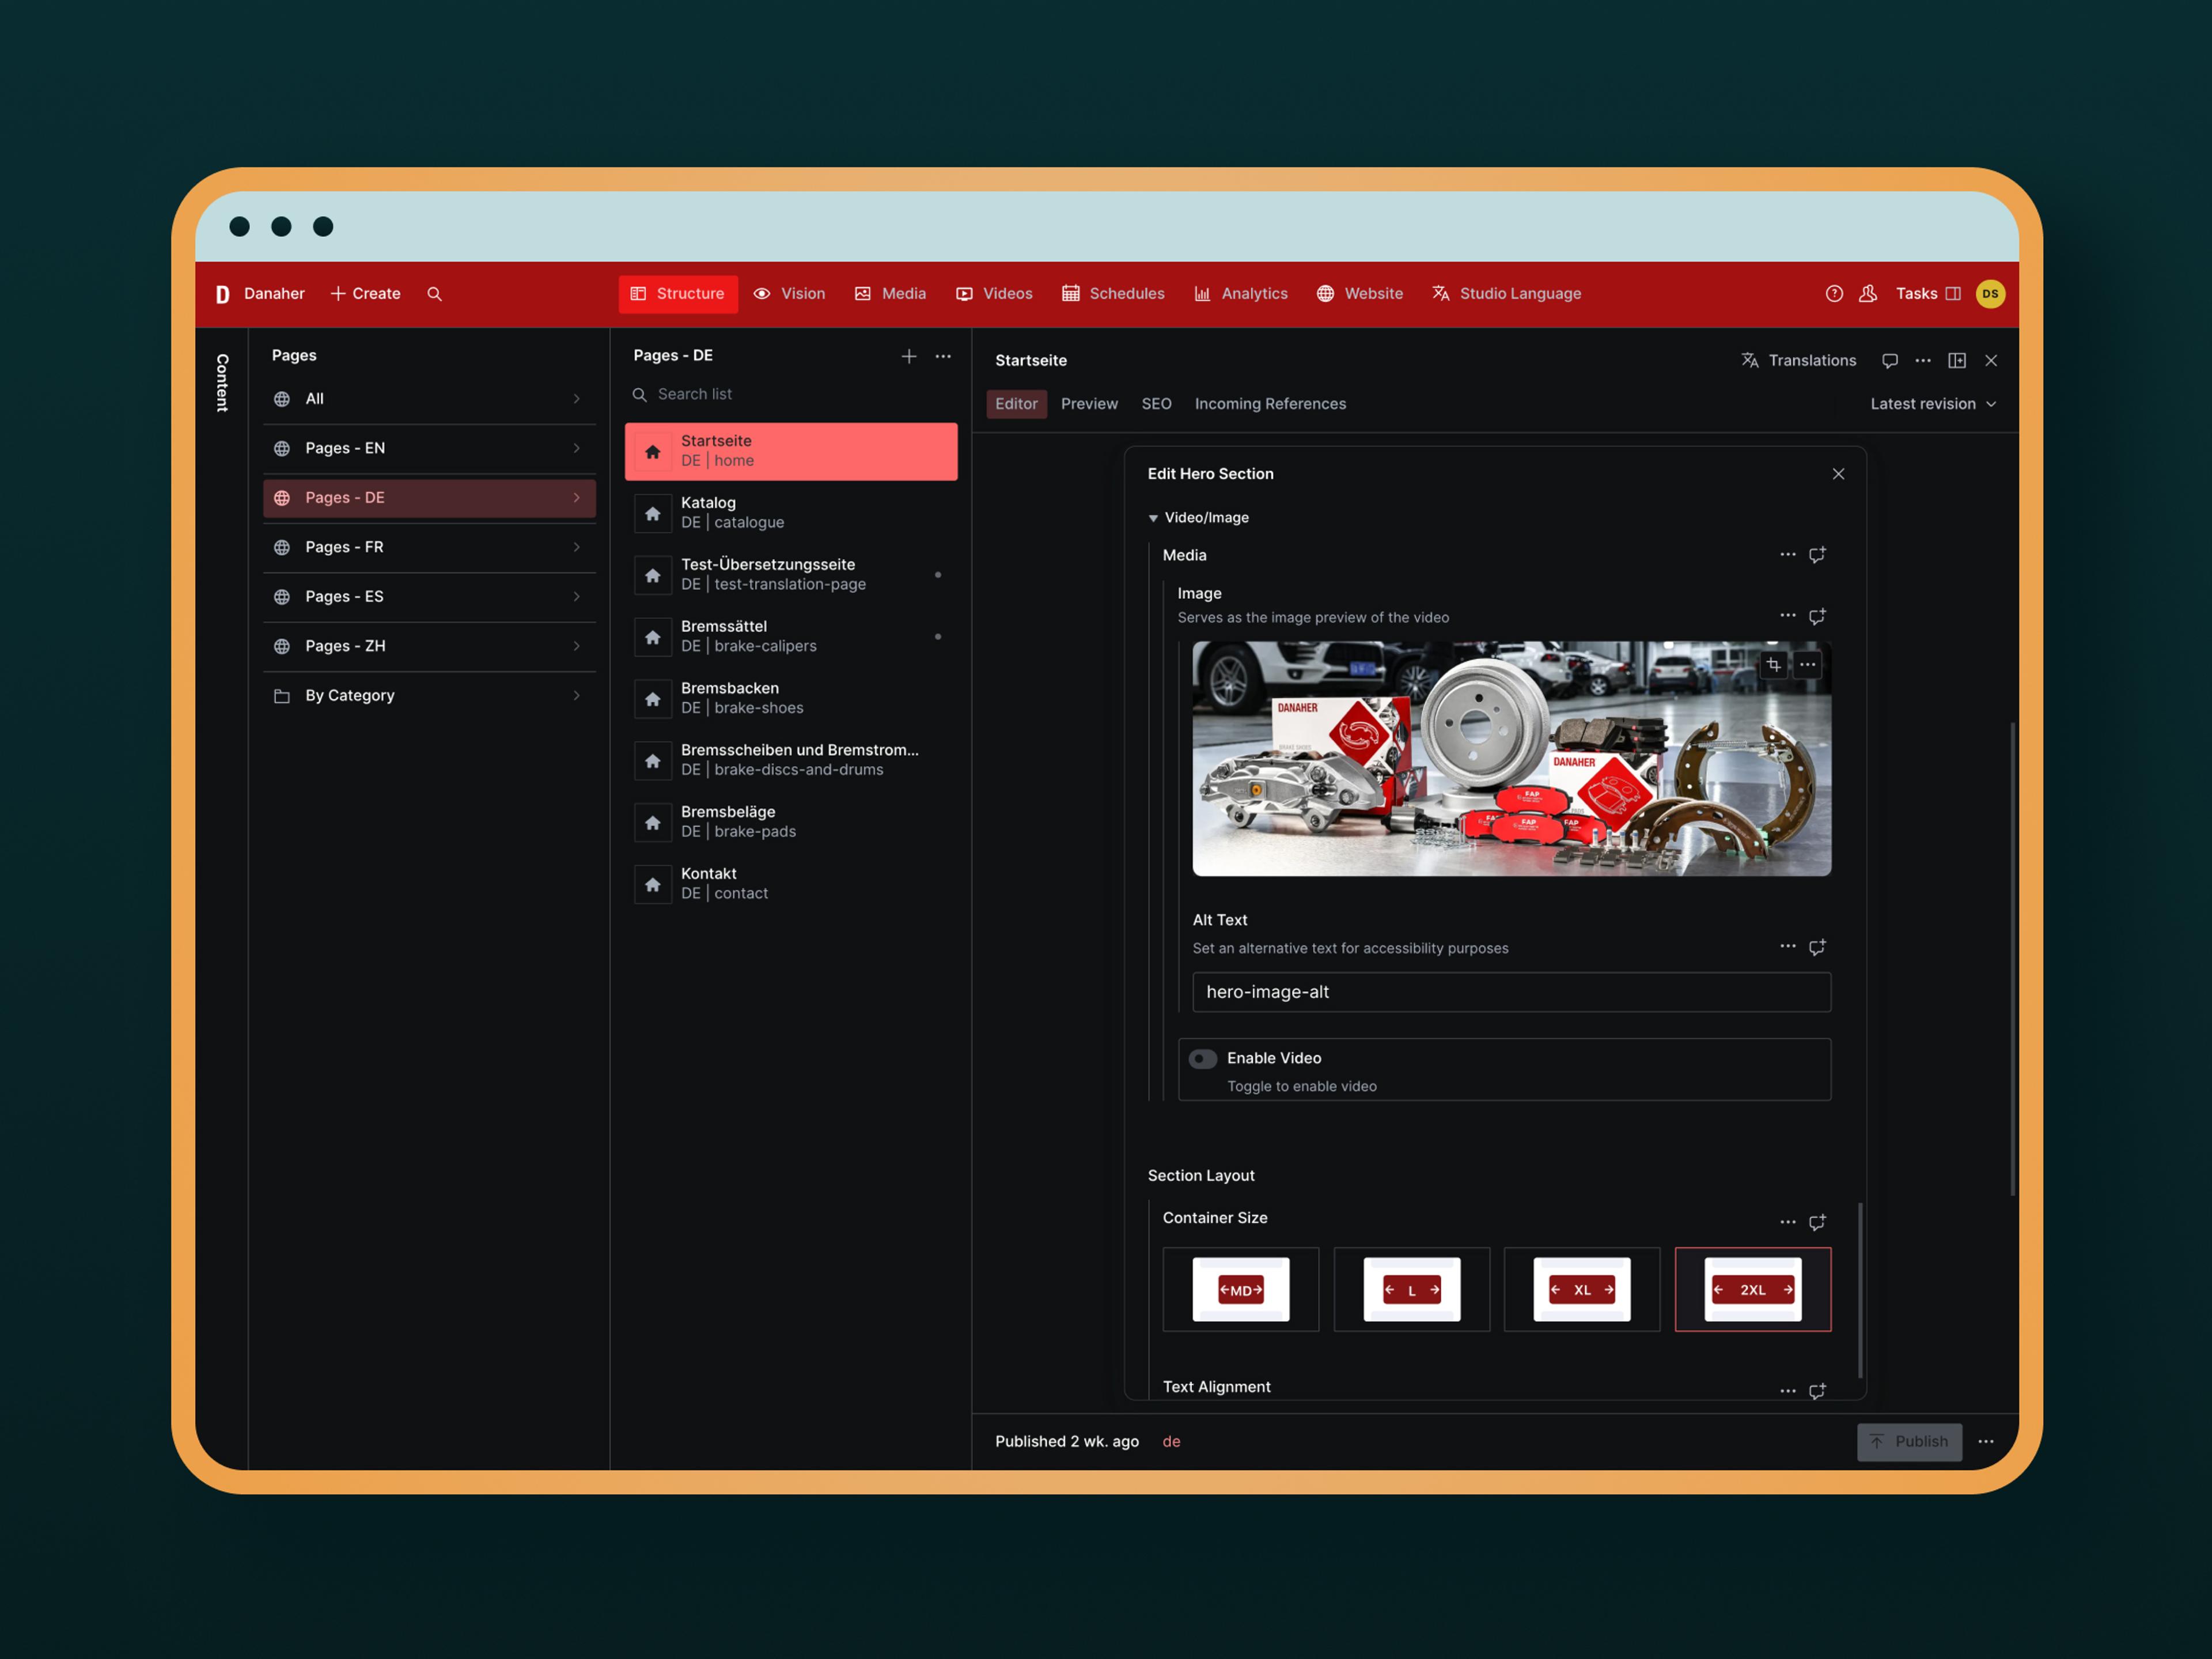
Task: Open the Latest revision dropdown
Action: [x=1932, y=404]
